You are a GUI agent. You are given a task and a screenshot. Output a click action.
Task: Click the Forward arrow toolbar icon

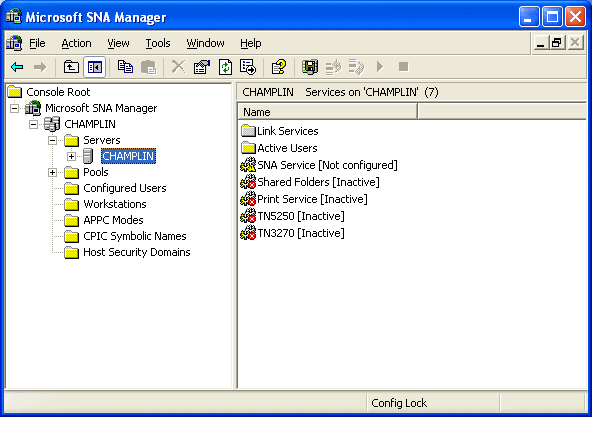click(x=40, y=68)
